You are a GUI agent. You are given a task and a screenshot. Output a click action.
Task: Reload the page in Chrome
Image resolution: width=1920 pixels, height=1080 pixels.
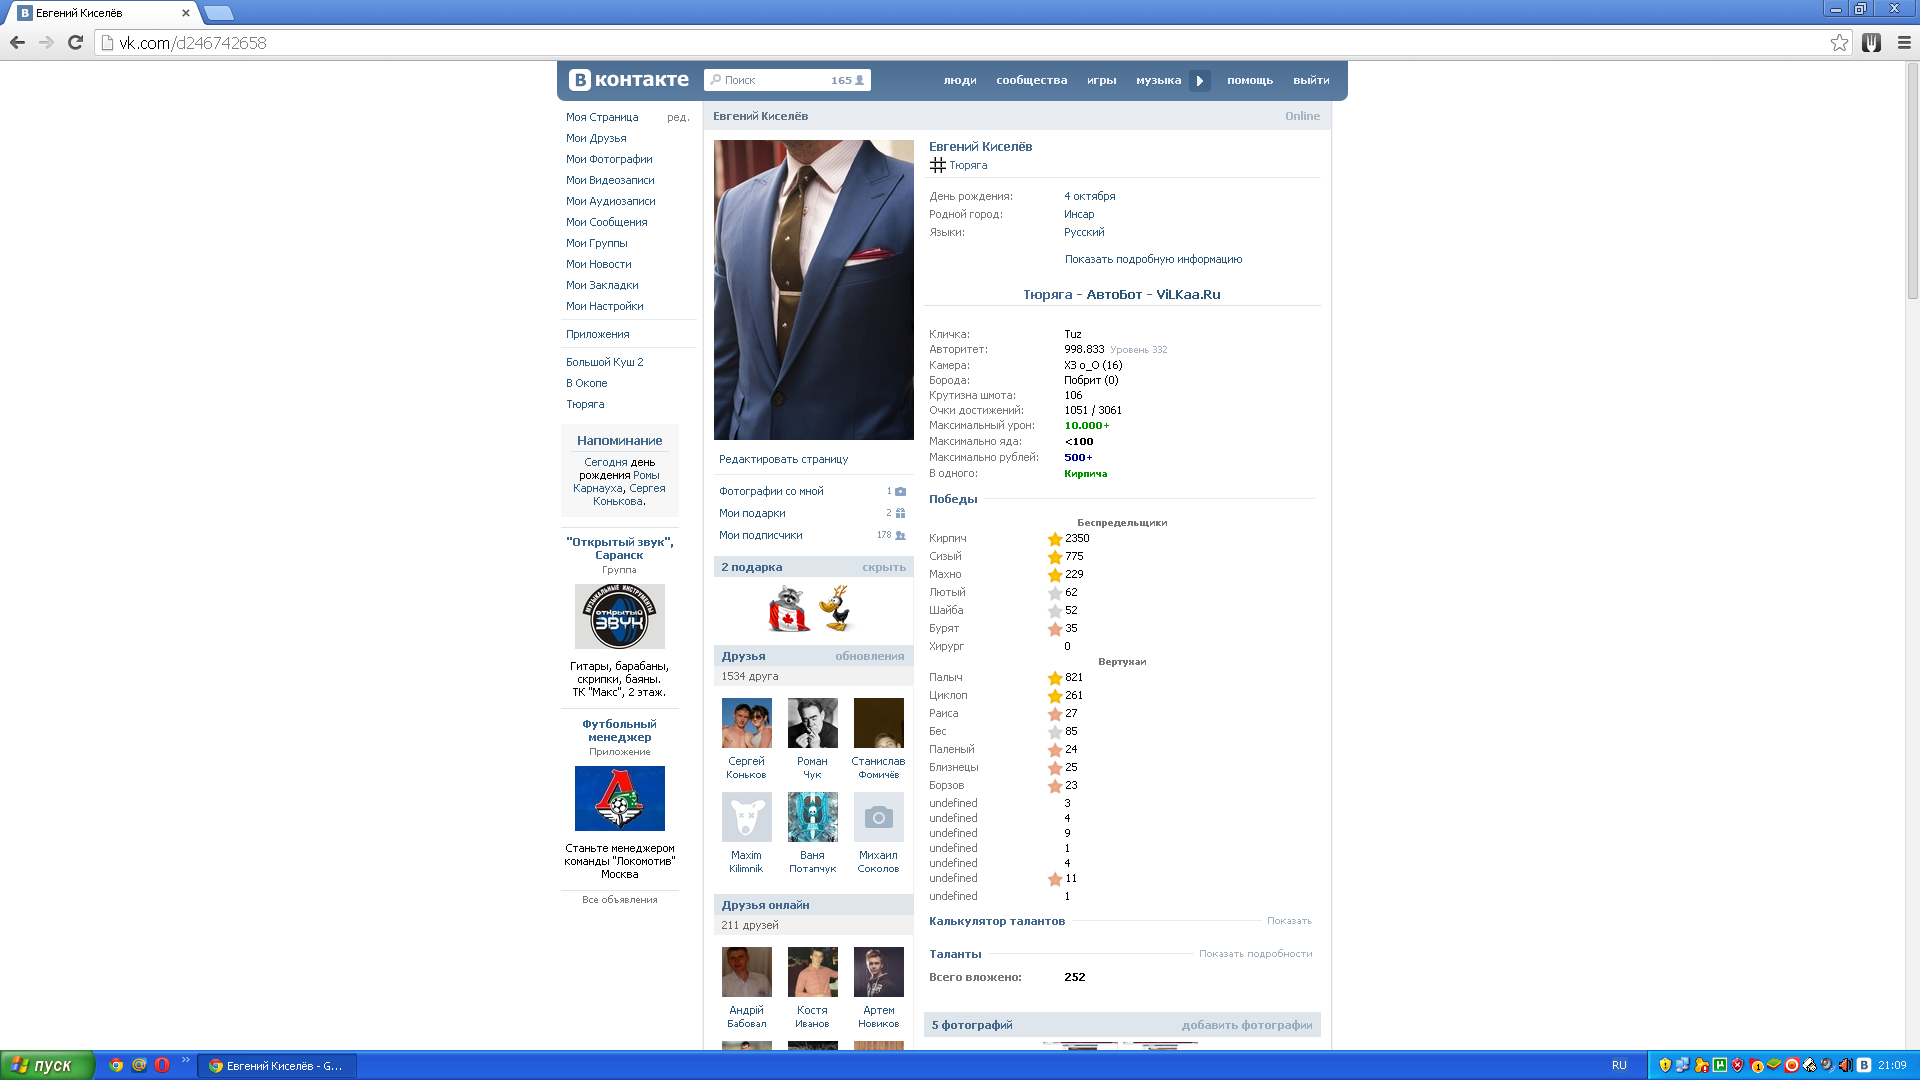[x=75, y=42]
